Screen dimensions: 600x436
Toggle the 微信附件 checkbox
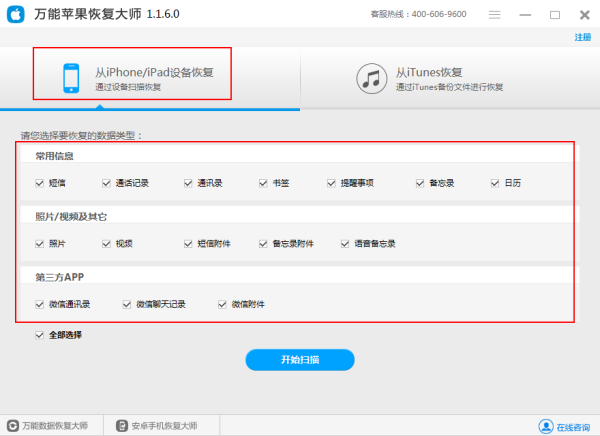pos(222,304)
